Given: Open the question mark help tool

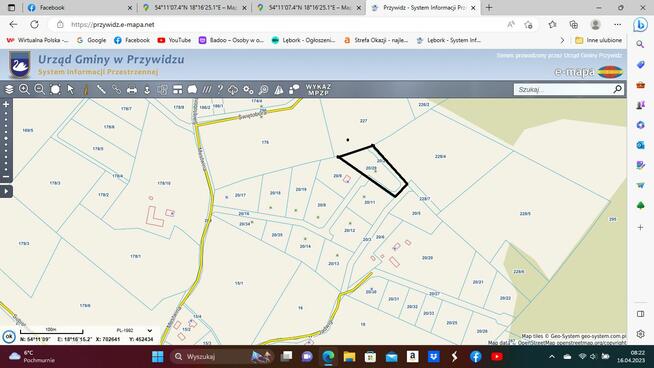Looking at the screenshot, I should point(220,89).
